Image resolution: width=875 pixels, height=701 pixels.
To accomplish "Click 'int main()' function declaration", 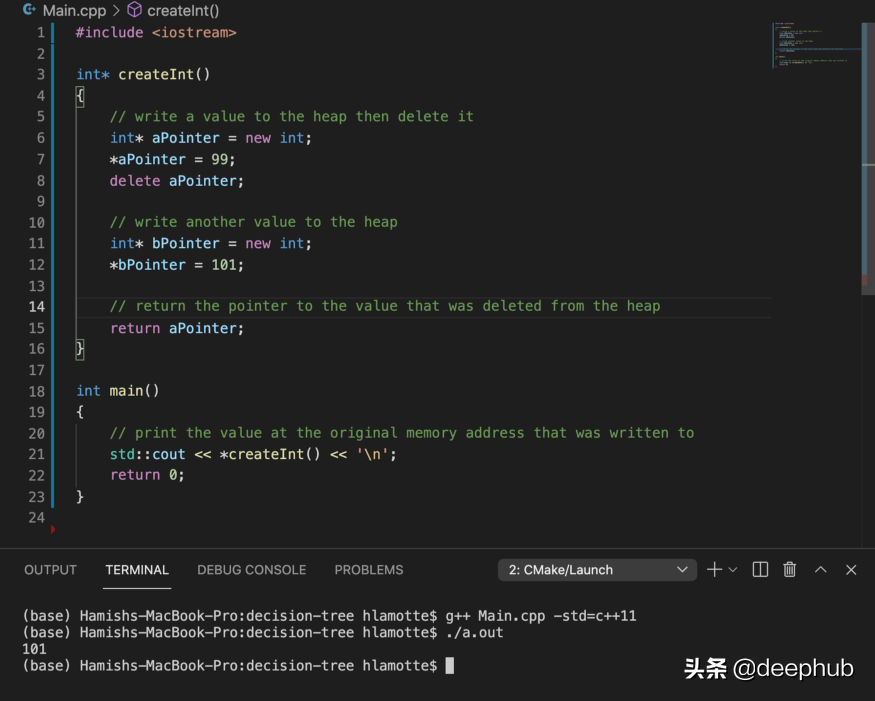I will [x=118, y=391].
